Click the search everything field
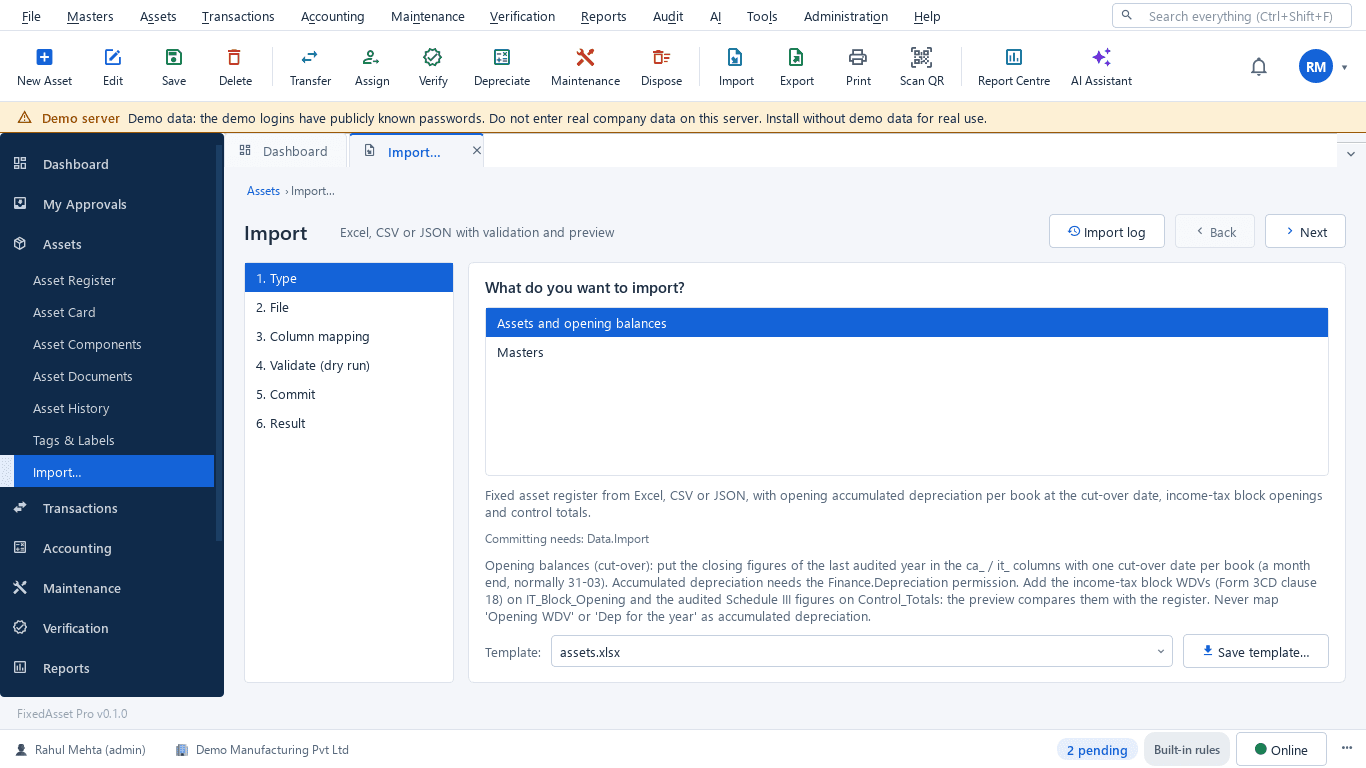This screenshot has height=768, width=1366. click(1232, 16)
